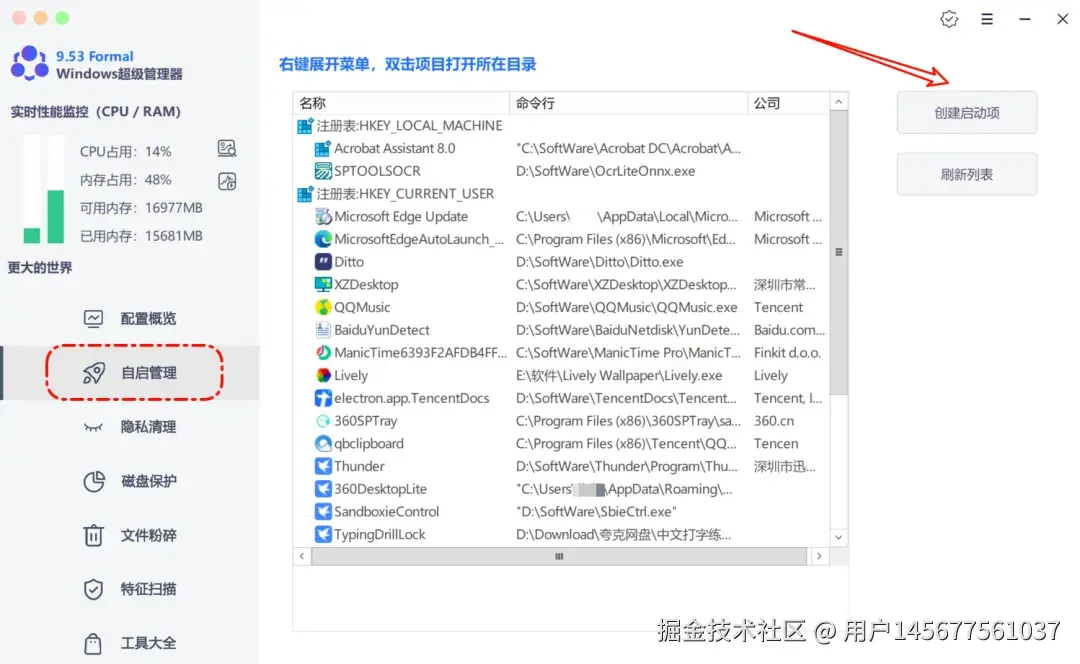The image size is (1080, 664).
Task: Open the 配置概览 menu item
Action: [129, 318]
